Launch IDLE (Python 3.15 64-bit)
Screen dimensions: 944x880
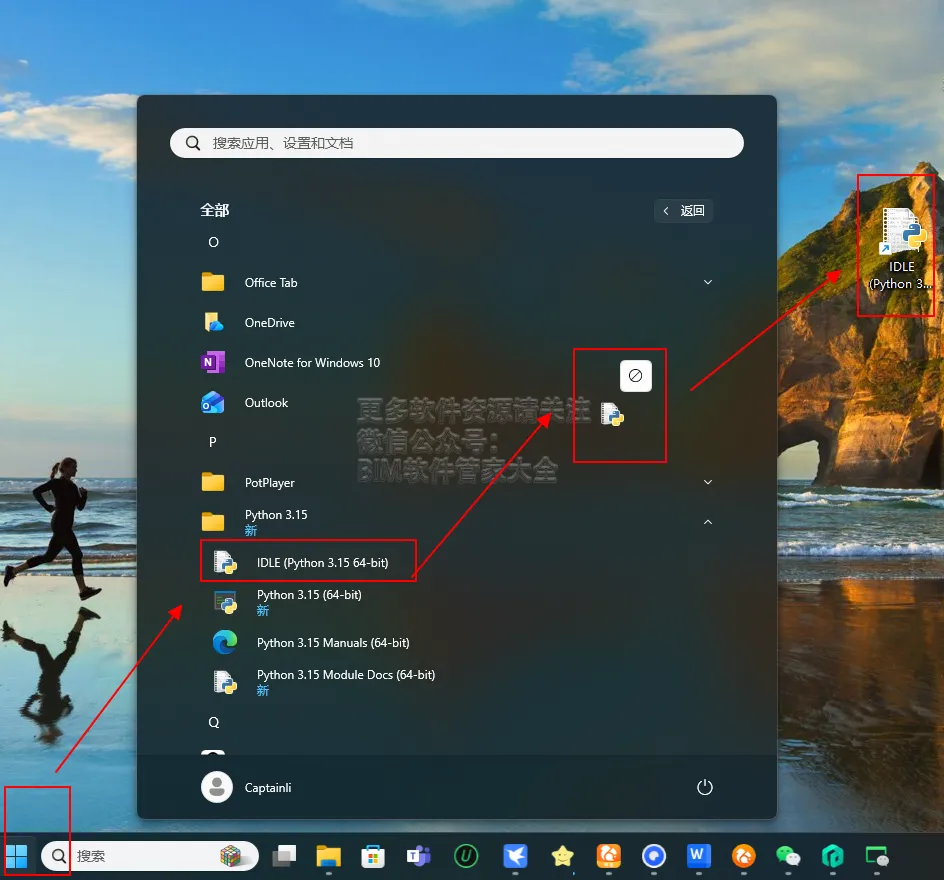tap(308, 562)
